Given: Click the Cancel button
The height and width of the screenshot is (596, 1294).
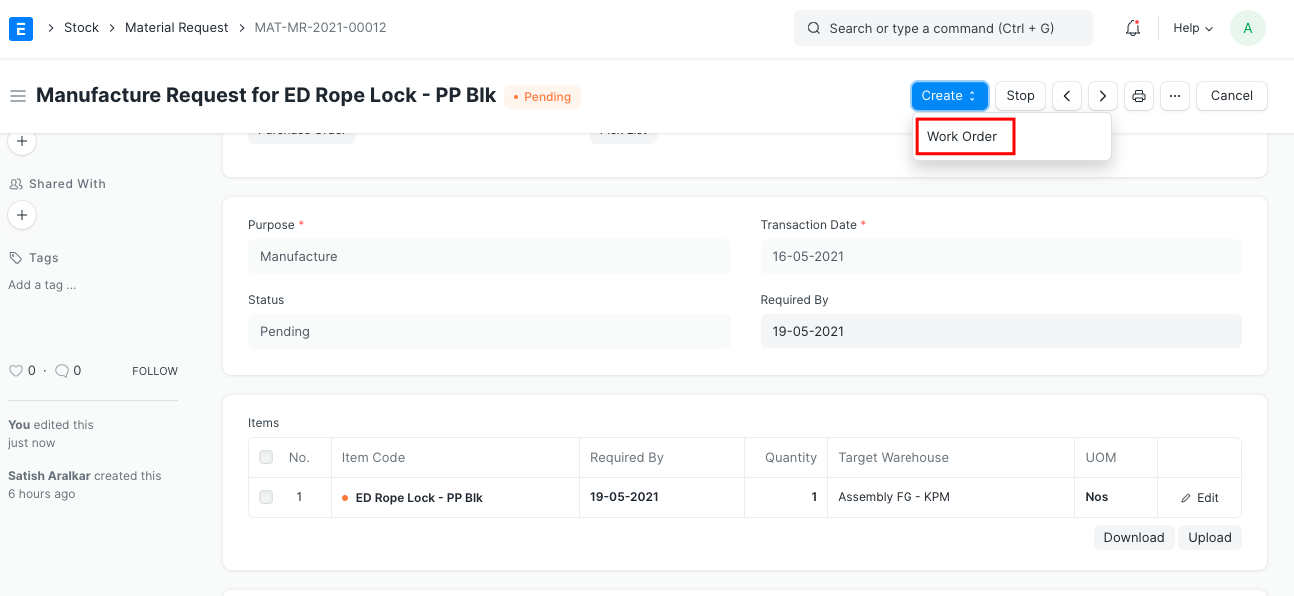Looking at the screenshot, I should point(1231,96).
